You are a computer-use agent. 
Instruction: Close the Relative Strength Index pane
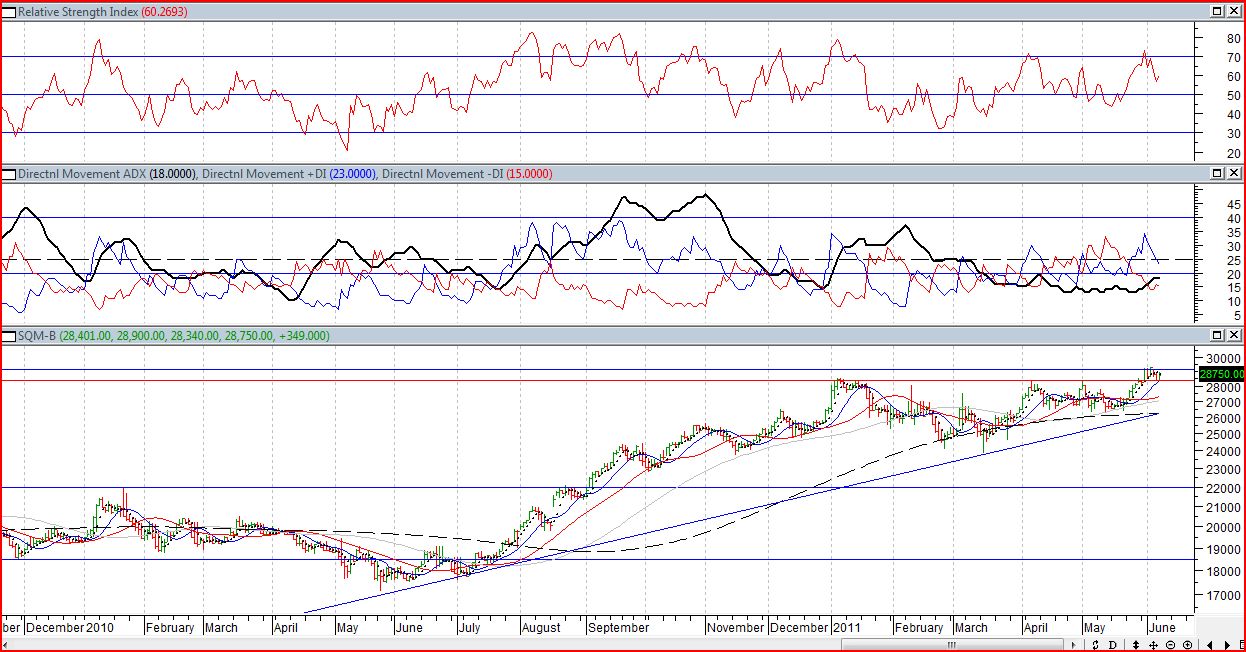[x=1233, y=11]
